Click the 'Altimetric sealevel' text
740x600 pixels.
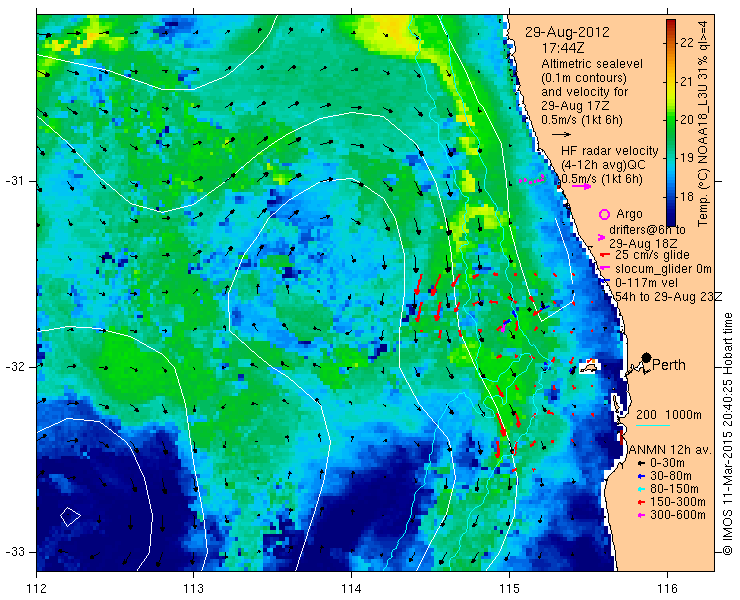coord(591,64)
